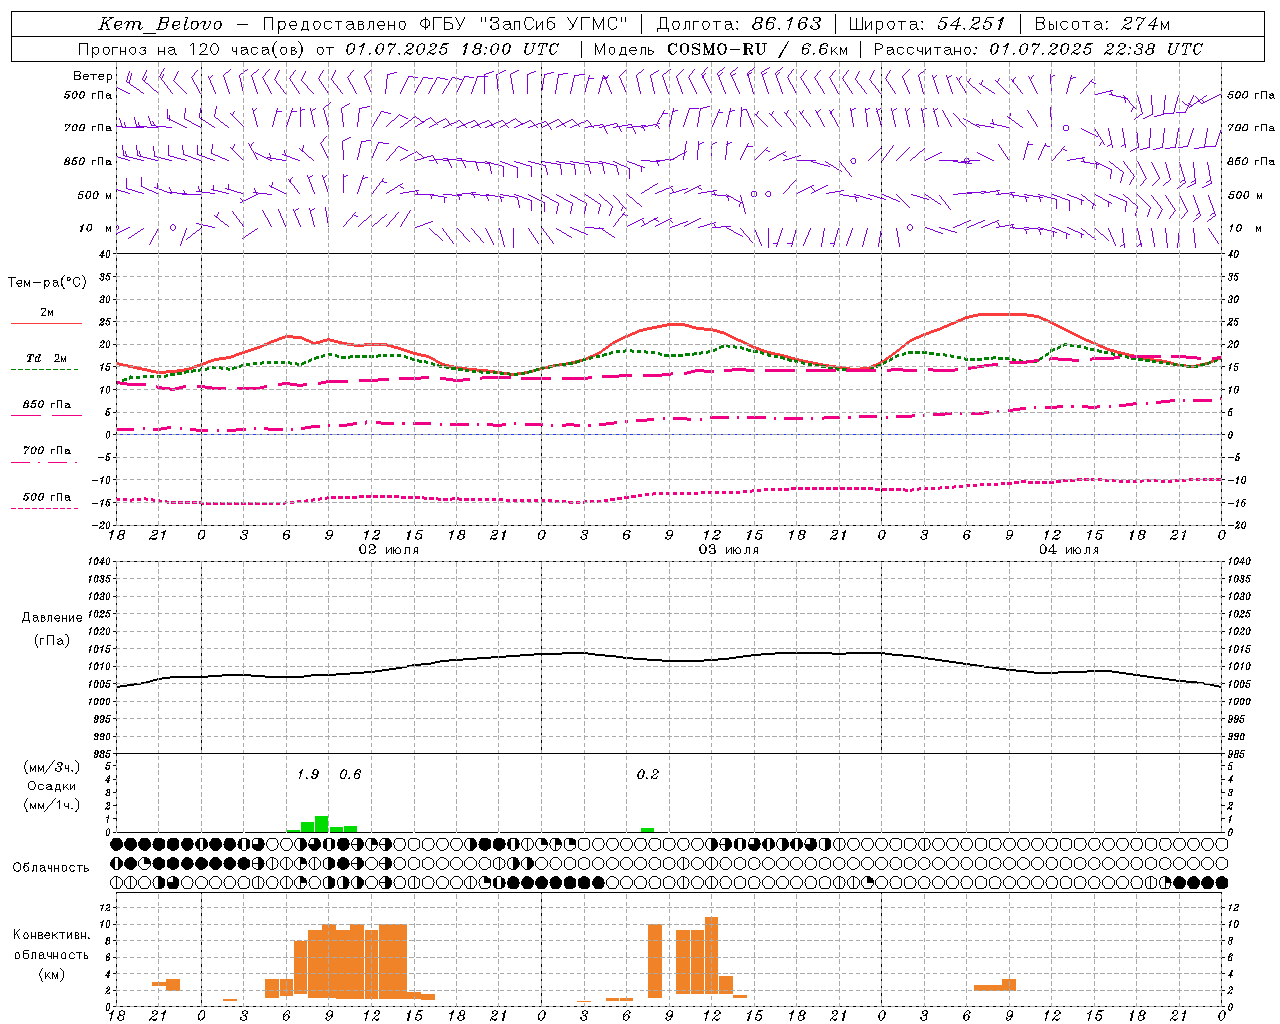Click the Td 2м dew point legend entry

[x=46, y=358]
